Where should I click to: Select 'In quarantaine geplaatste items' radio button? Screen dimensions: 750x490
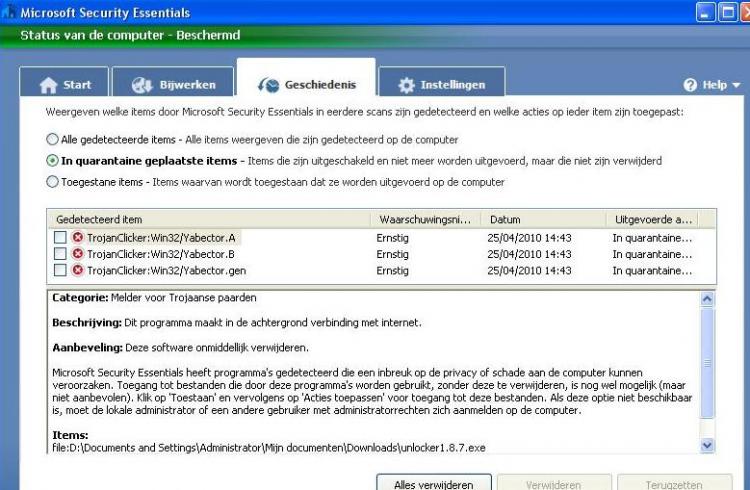[x=52, y=160]
